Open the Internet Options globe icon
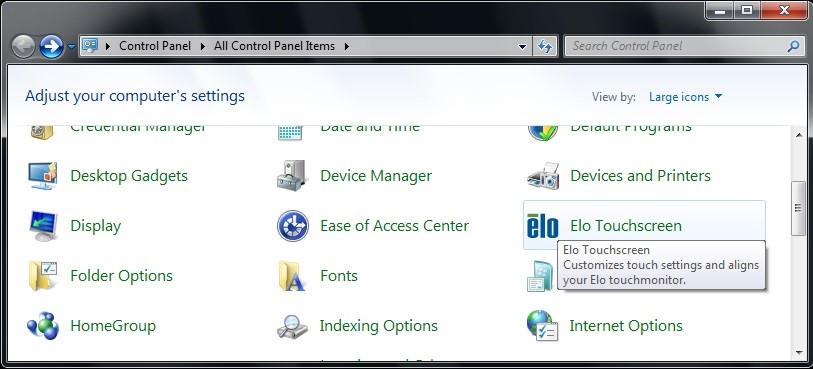 tap(542, 325)
